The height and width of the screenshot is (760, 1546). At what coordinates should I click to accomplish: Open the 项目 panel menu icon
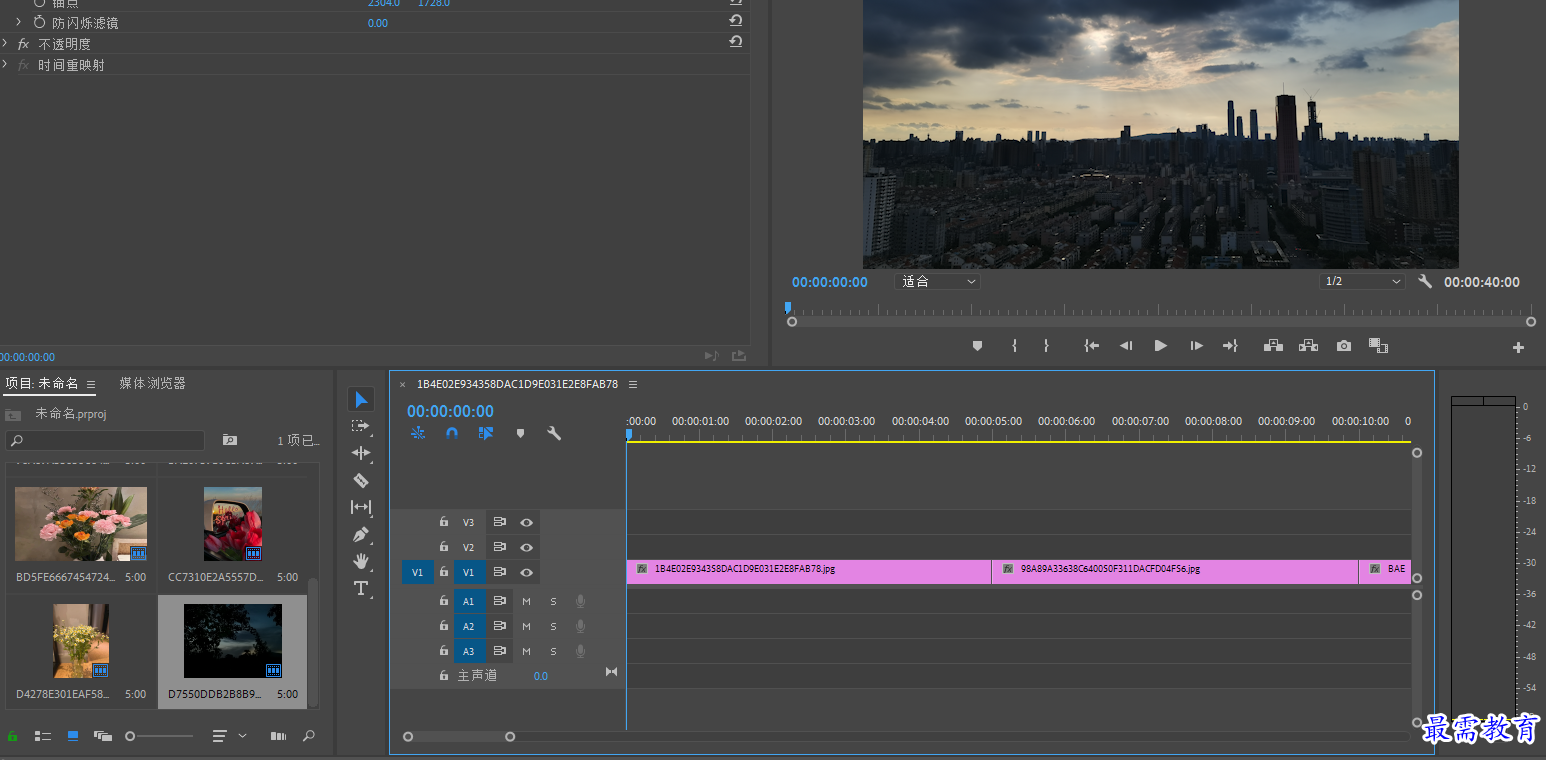point(91,384)
